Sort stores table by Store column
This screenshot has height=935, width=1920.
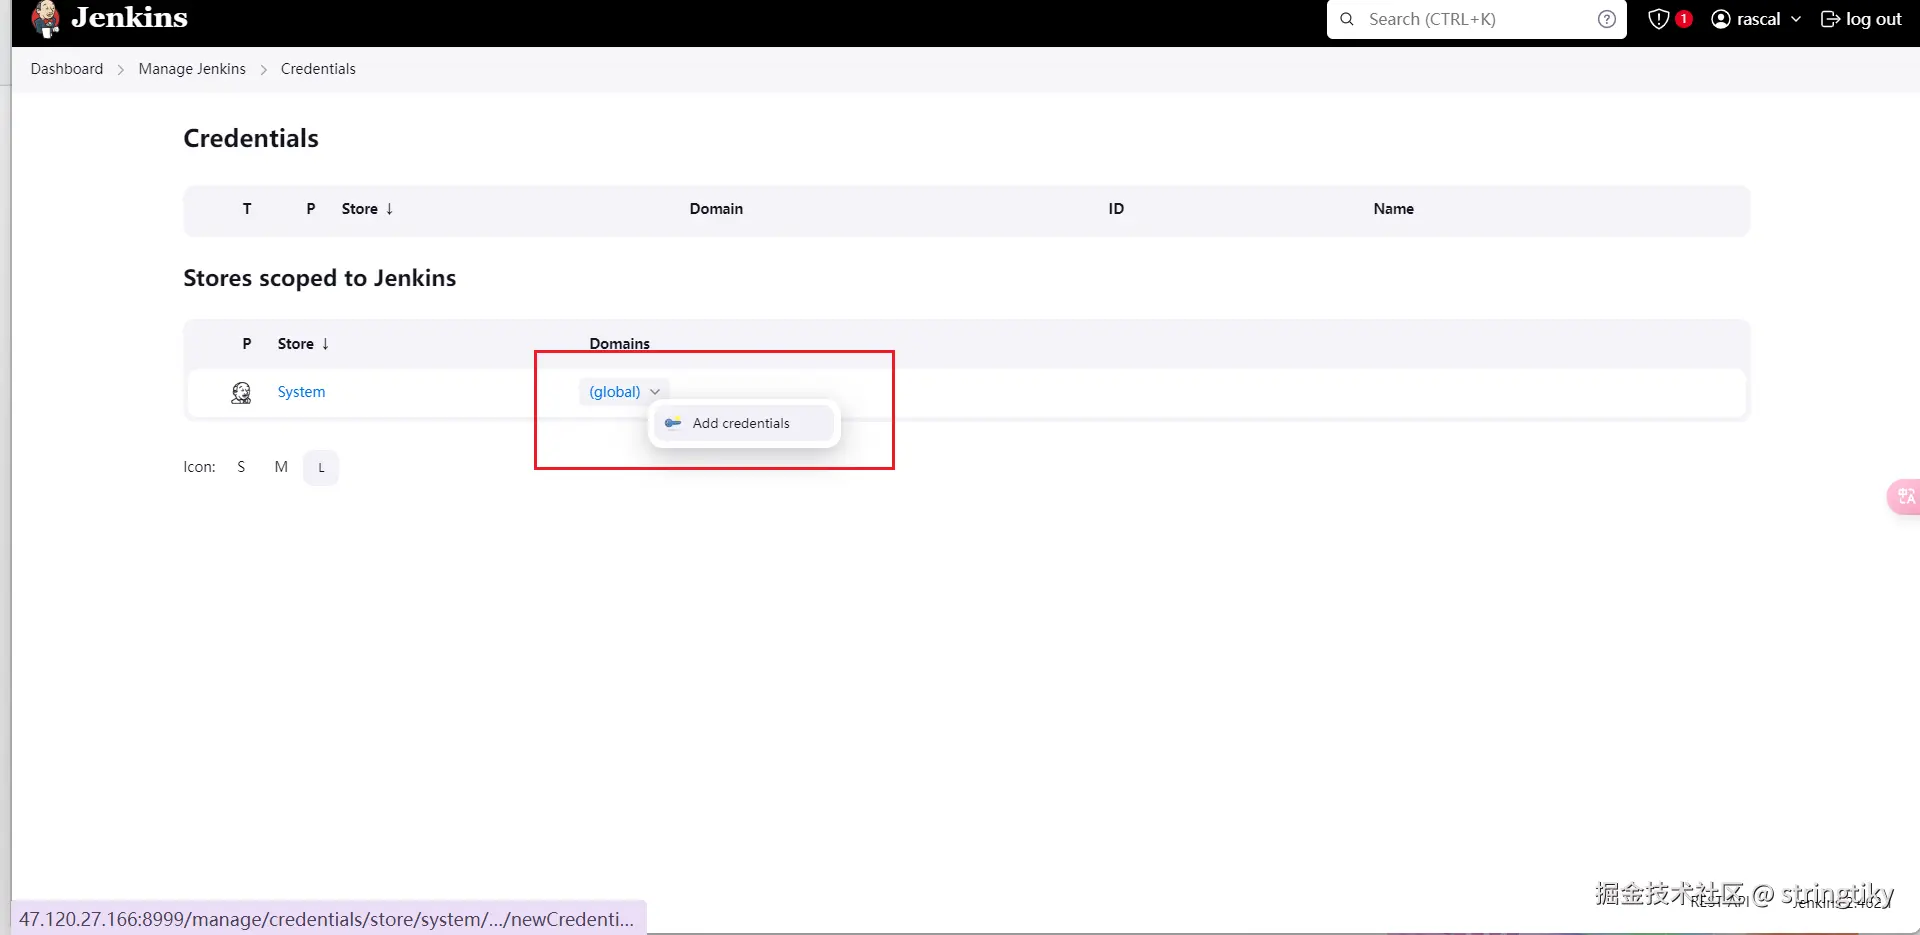tap(303, 344)
